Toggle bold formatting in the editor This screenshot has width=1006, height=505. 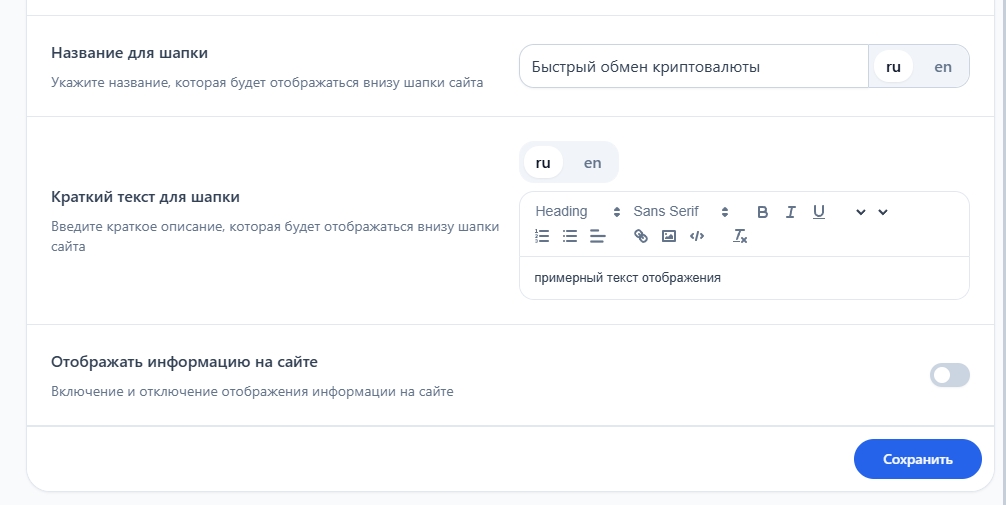[x=762, y=212]
